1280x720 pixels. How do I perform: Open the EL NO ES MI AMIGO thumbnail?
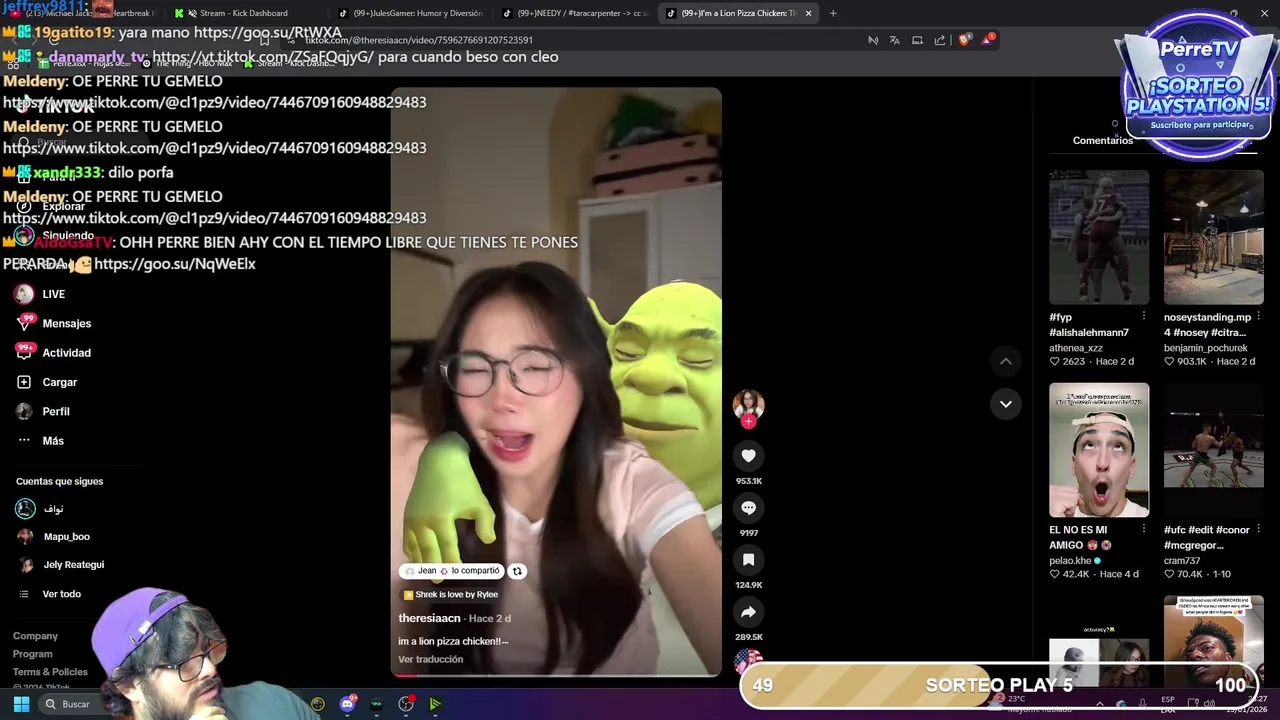(1099, 450)
